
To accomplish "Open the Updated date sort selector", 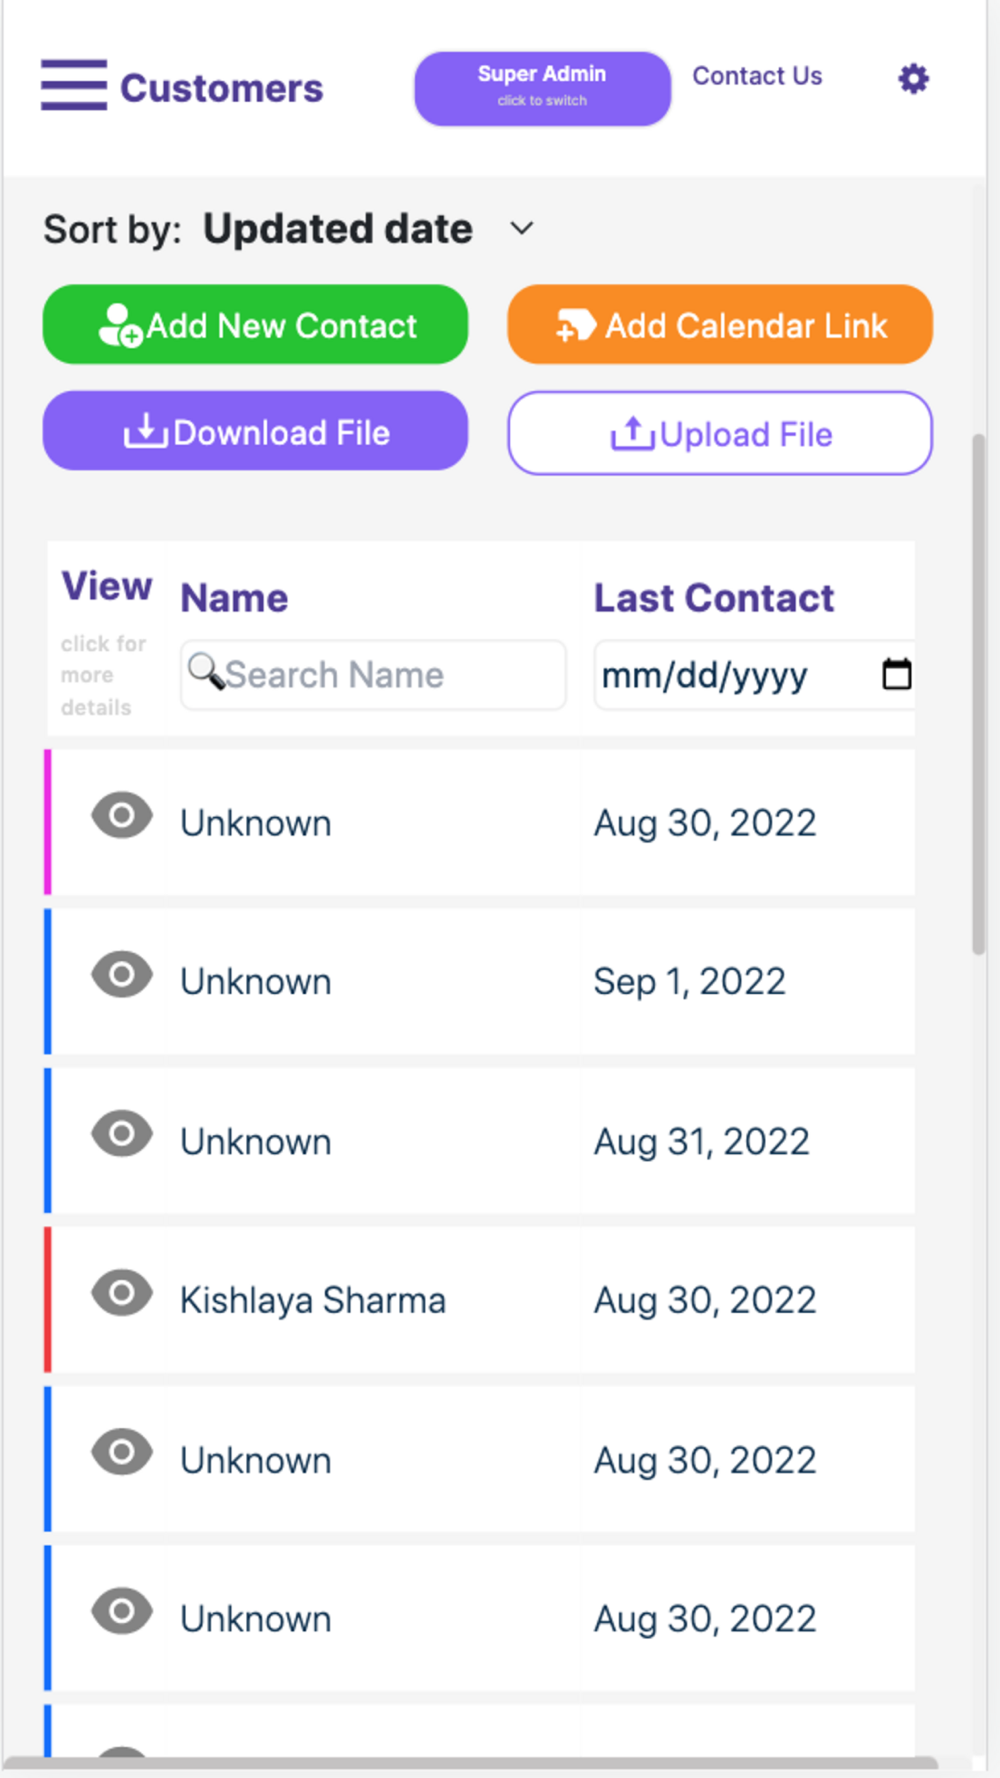I will pos(338,229).
